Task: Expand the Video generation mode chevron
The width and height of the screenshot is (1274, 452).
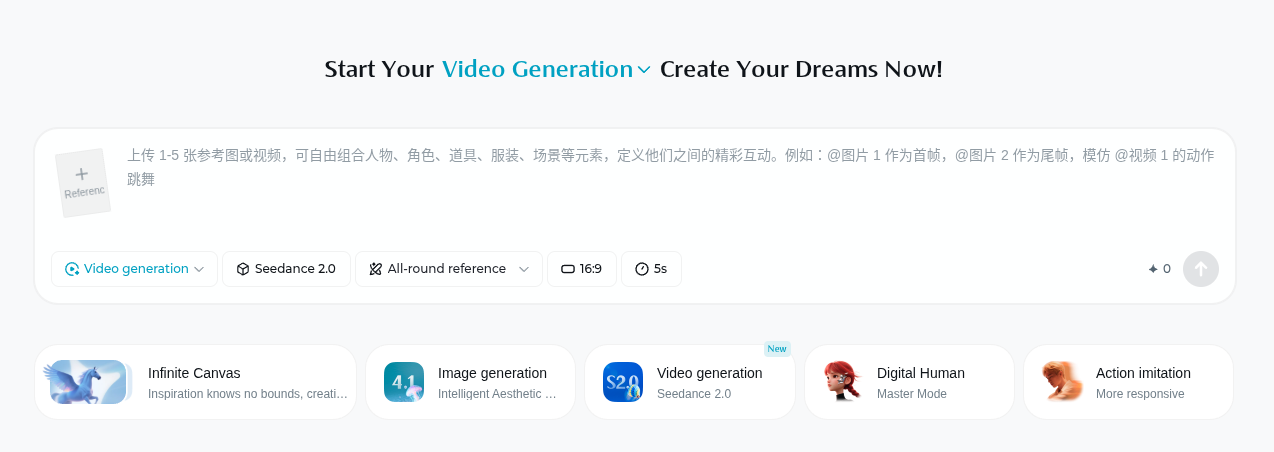Action: (199, 269)
